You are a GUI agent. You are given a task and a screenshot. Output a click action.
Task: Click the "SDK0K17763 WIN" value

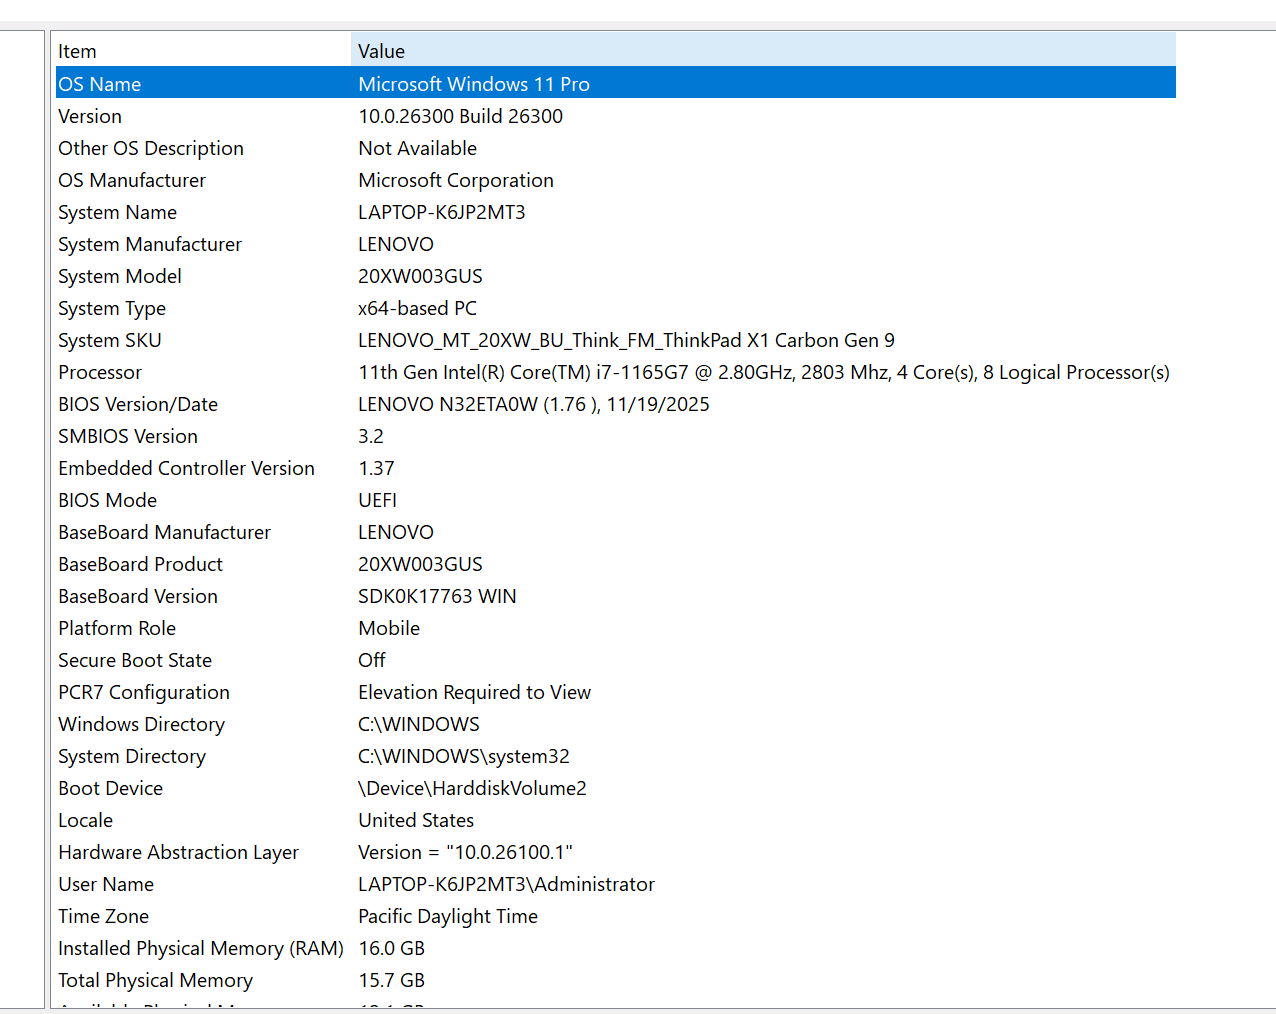(x=437, y=596)
